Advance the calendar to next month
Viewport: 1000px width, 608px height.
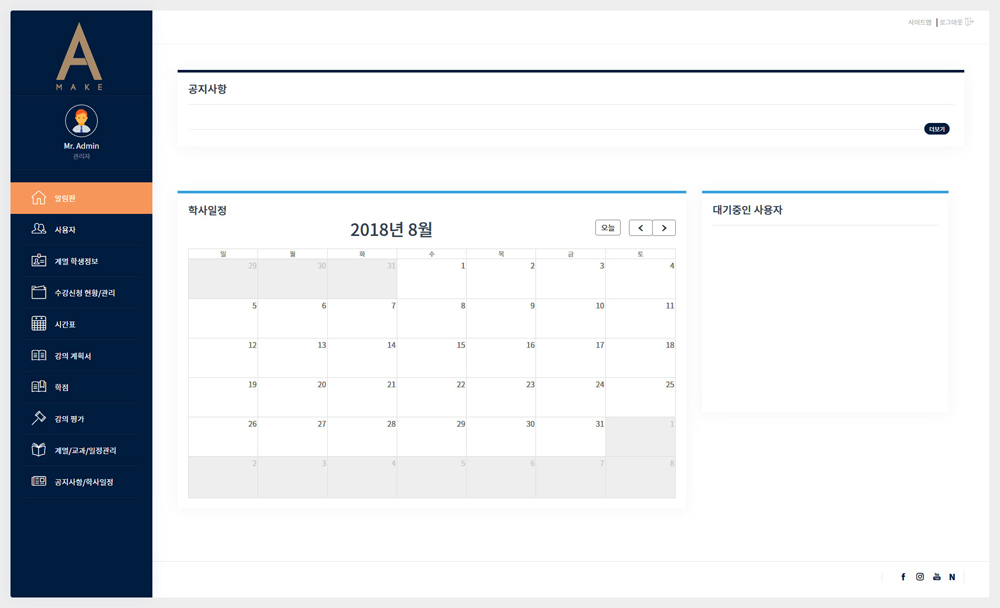click(x=664, y=228)
